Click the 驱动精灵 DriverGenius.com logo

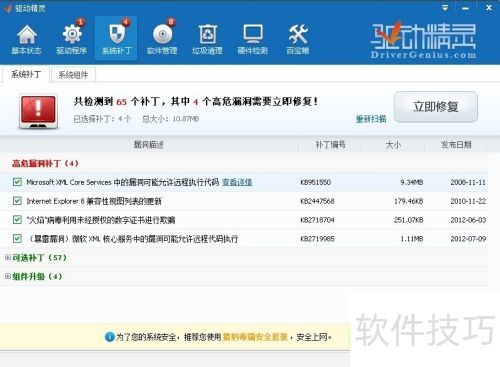click(423, 40)
